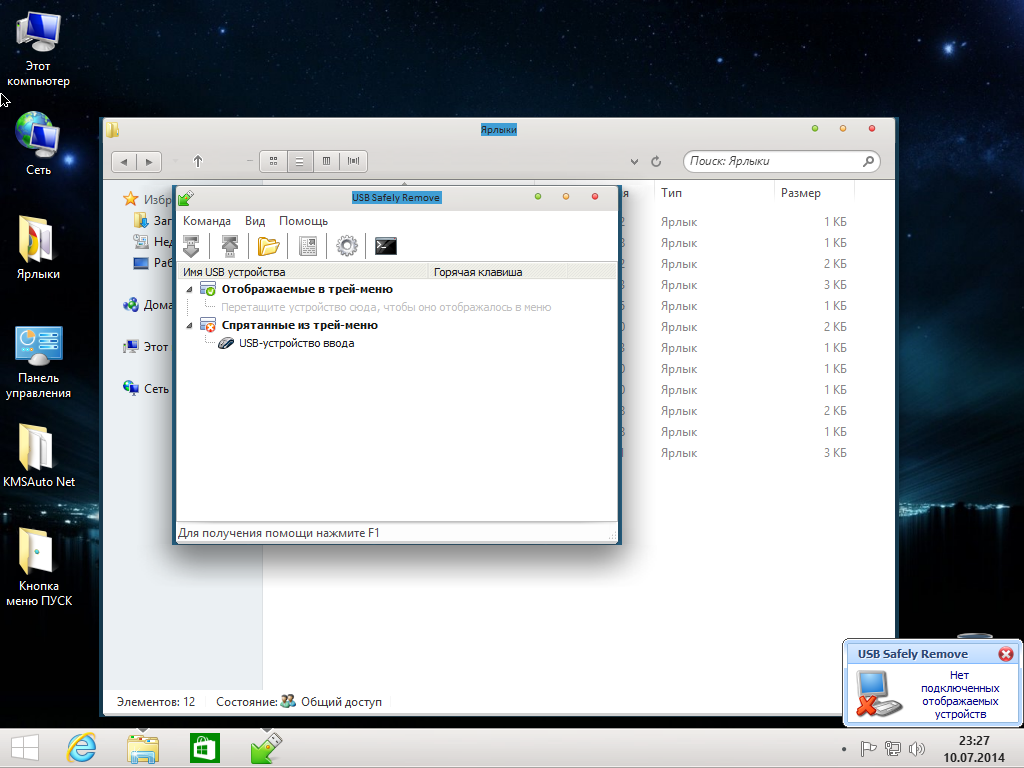The width and height of the screenshot is (1024, 768).
Task: Collapse the Отображаемые в трей-меню group
Action: pyautogui.click(x=189, y=289)
